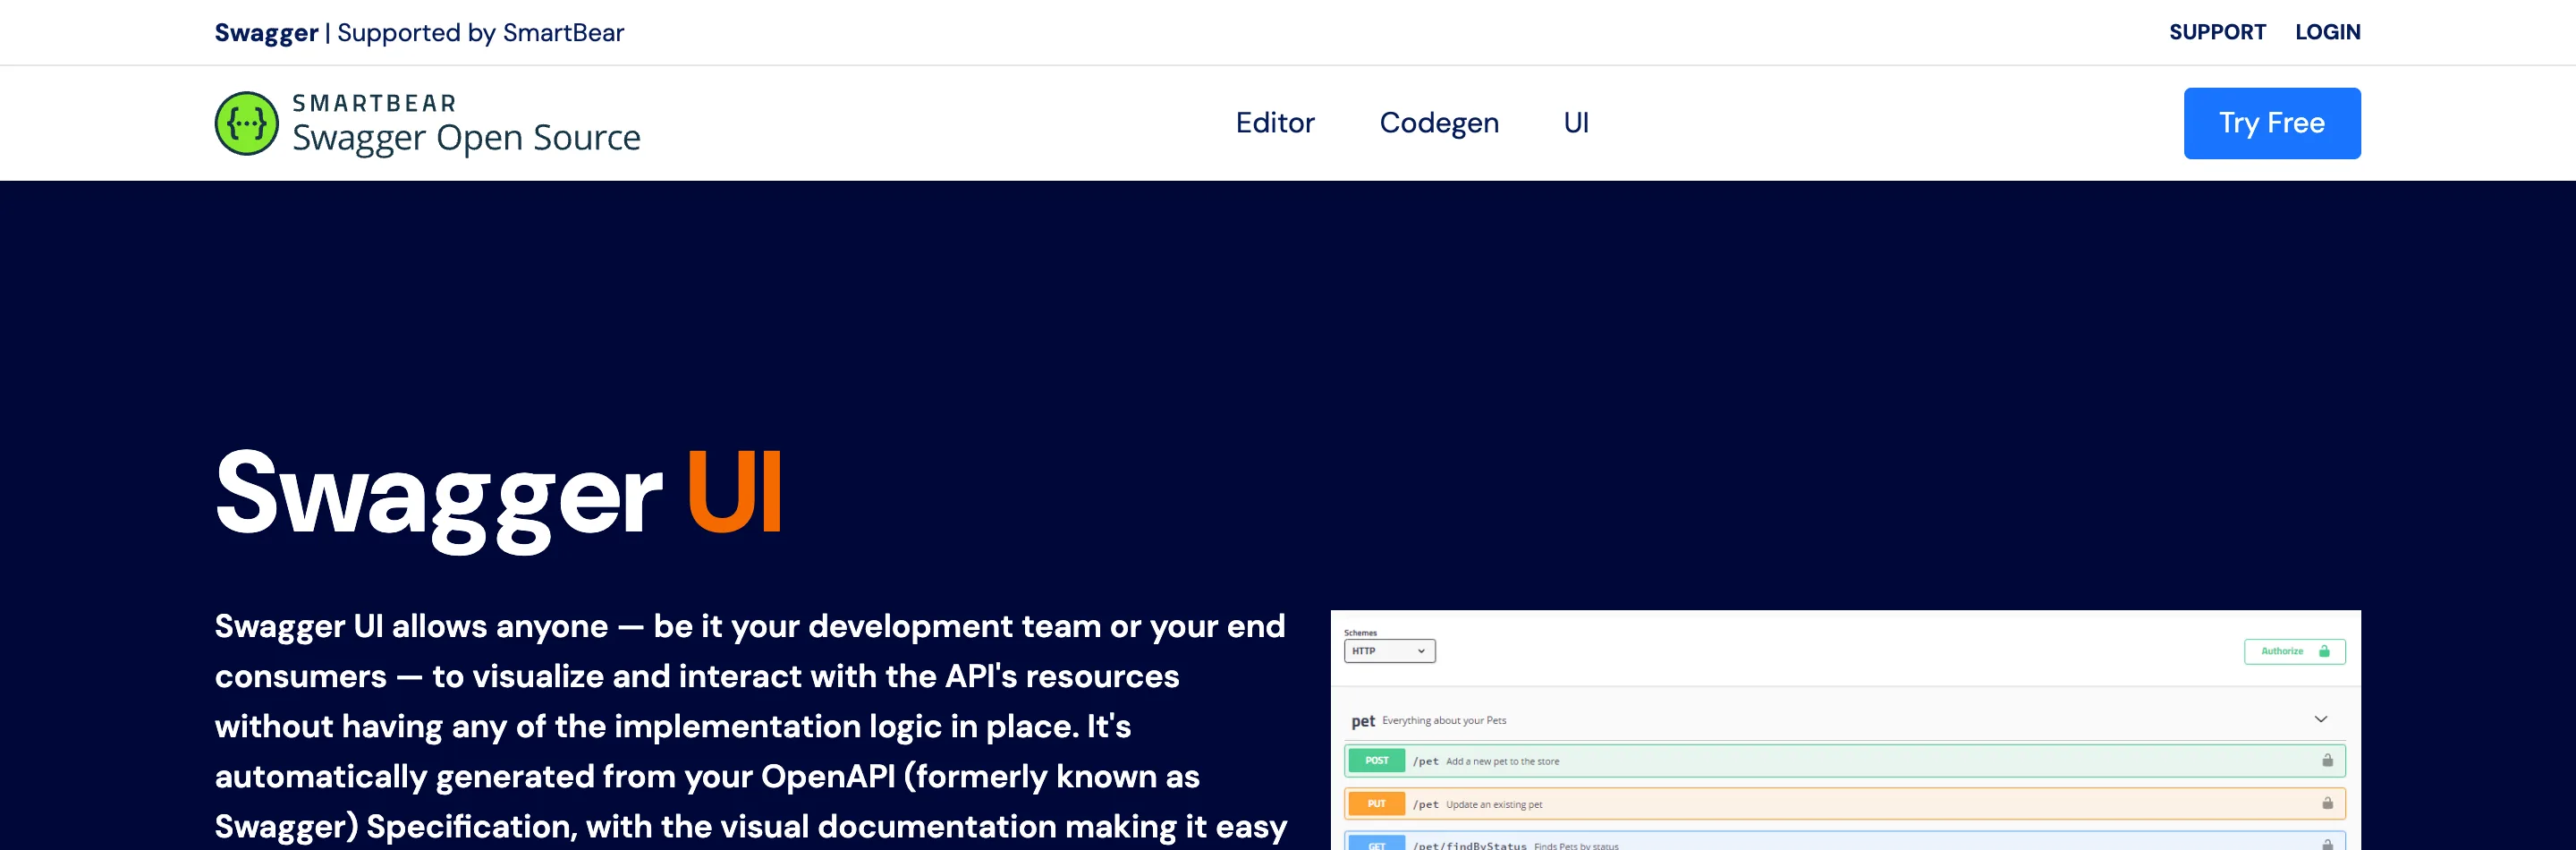Open the SUPPORT link
The height and width of the screenshot is (850, 2576).
2217,32
